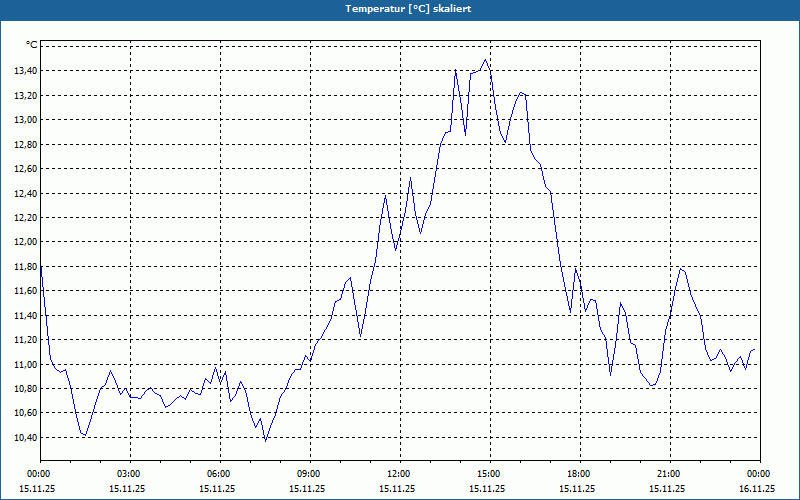Select the 13,20 y-axis value

[x=25, y=95]
